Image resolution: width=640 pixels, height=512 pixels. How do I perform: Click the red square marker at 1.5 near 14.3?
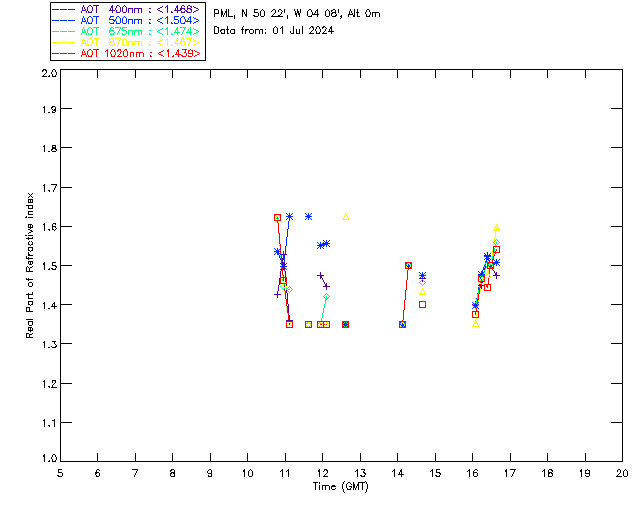tap(408, 265)
